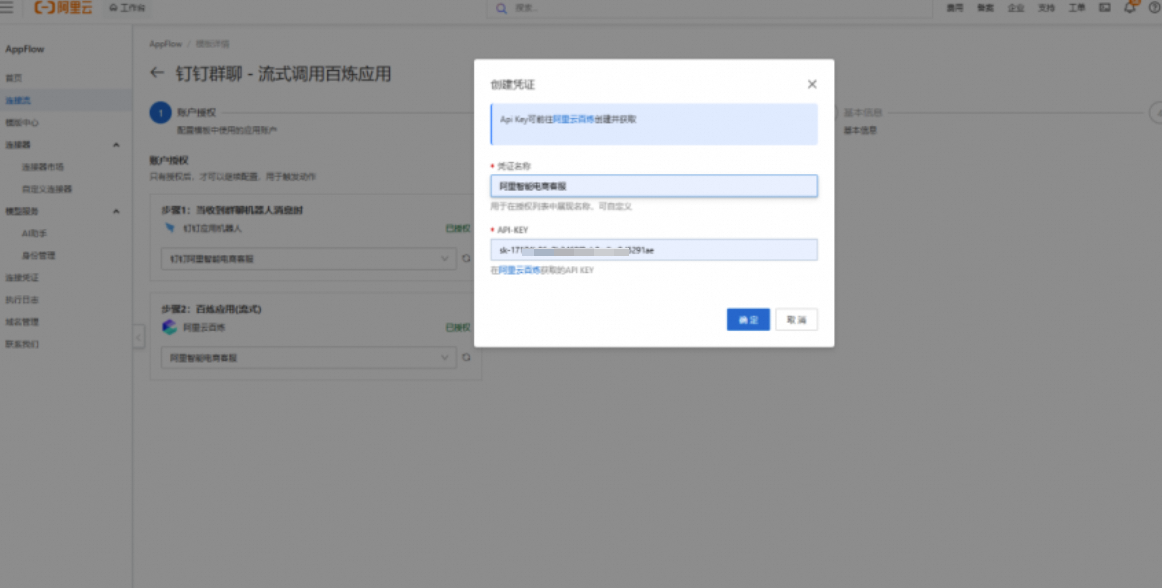1162x588 pixels.
Task: Click the 凭证名称 input field
Action: 654,186
